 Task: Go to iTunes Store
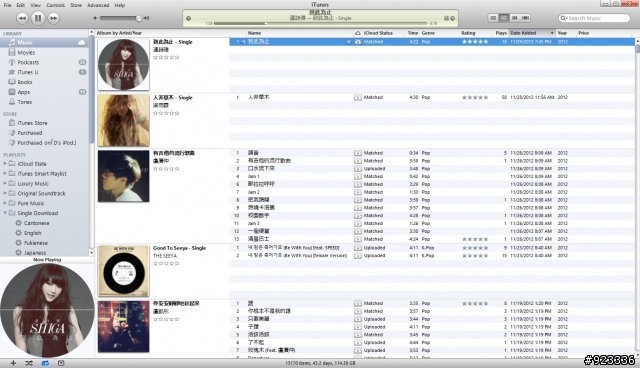coord(44,123)
